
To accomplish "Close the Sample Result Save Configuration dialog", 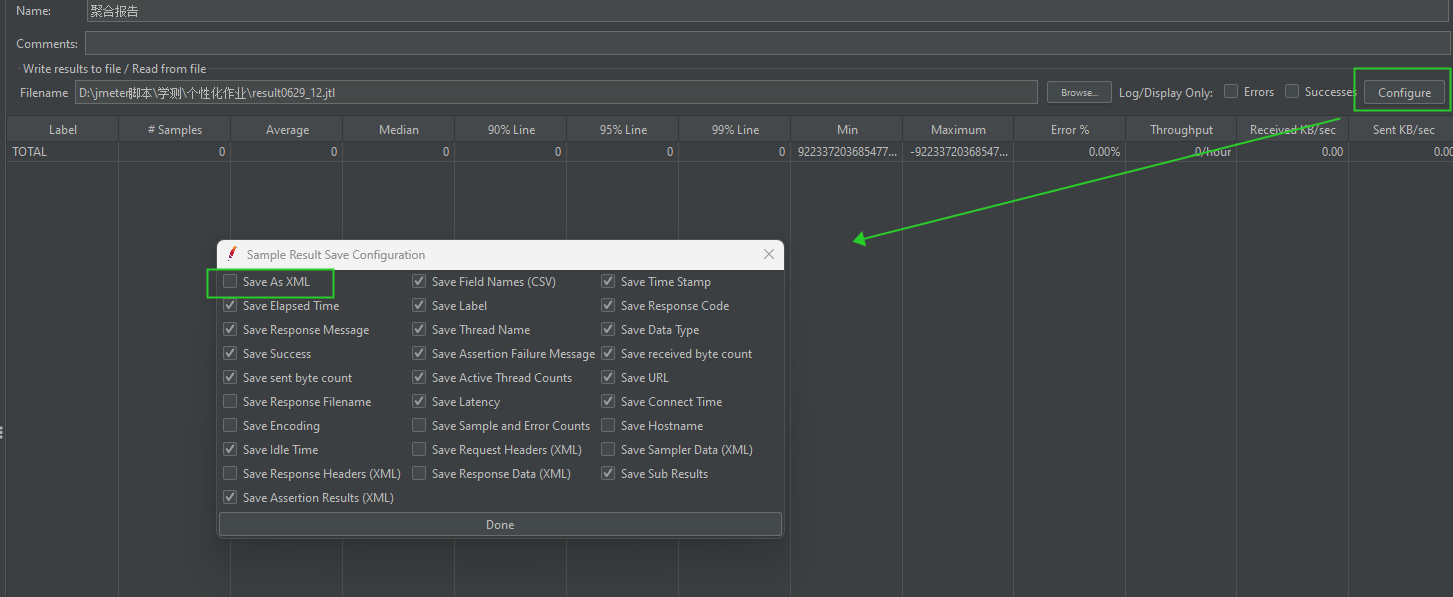I will (769, 255).
